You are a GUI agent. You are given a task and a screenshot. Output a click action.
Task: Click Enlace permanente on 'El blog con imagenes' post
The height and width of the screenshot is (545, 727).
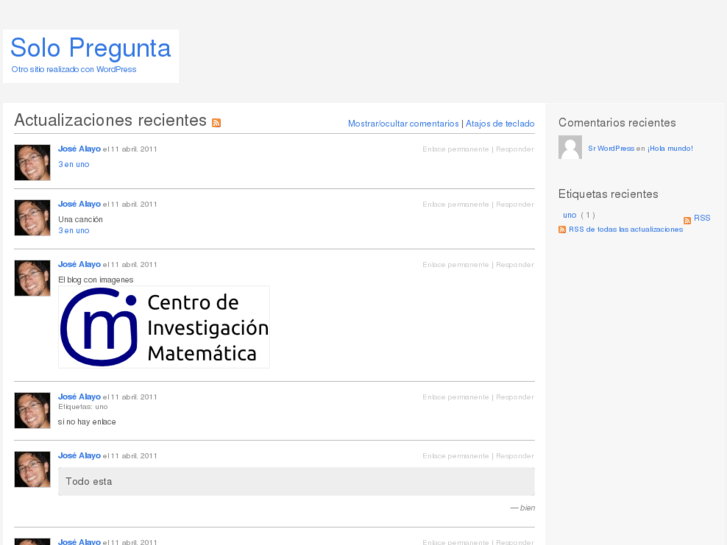(455, 265)
